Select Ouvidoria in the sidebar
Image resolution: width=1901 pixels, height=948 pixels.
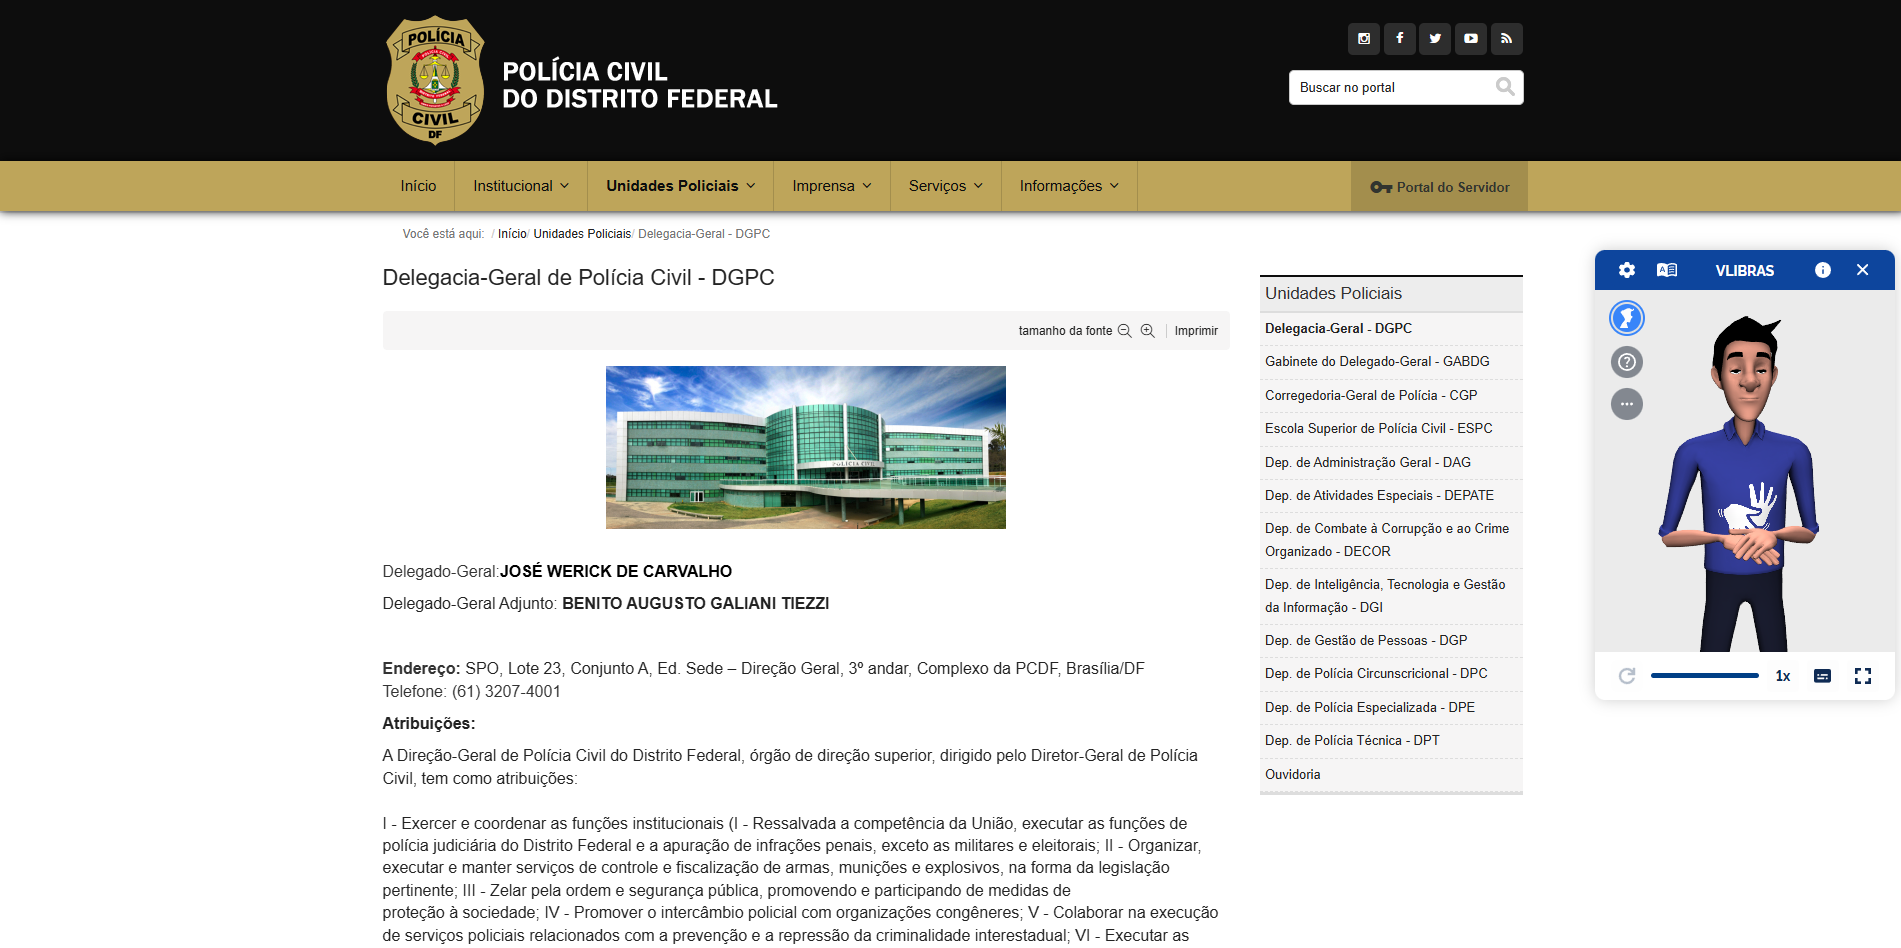point(1292,774)
